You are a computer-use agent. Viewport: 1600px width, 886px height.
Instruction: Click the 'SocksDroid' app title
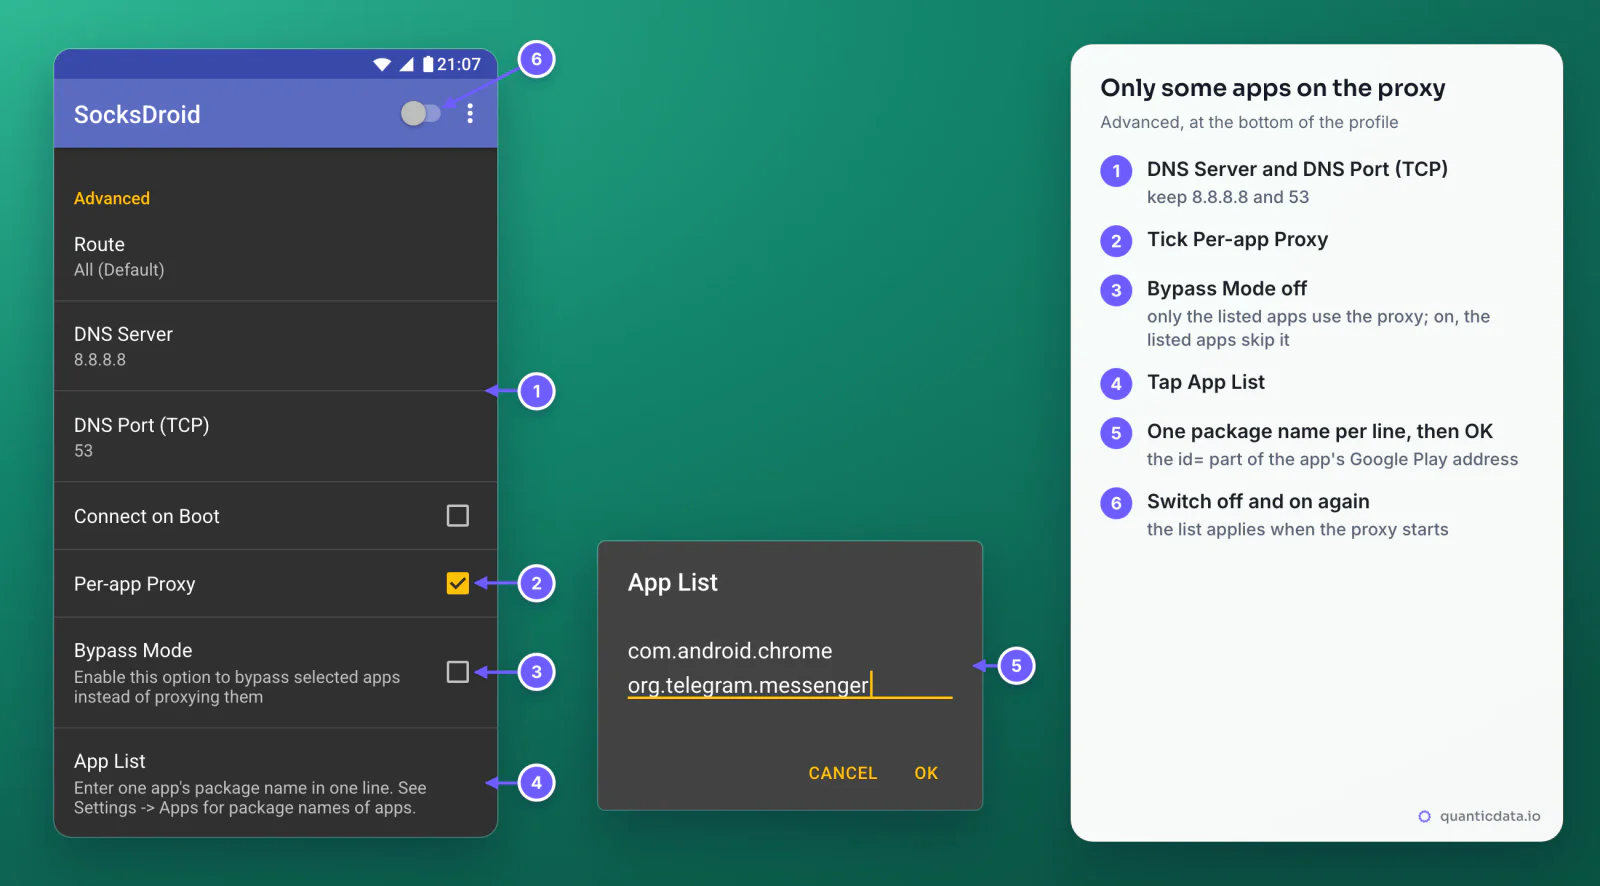click(x=137, y=115)
